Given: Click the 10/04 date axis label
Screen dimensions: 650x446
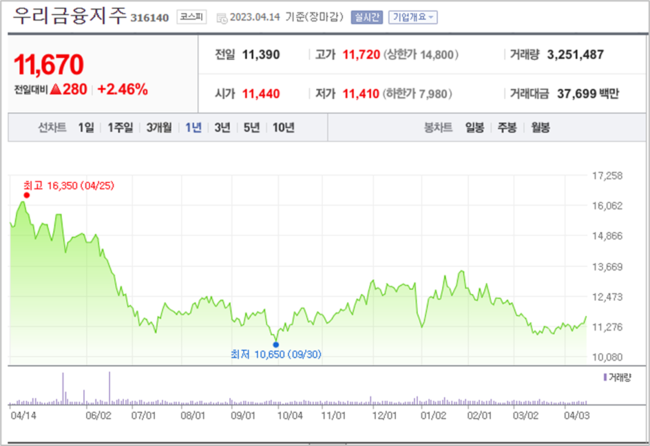Looking at the screenshot, I should coord(290,415).
